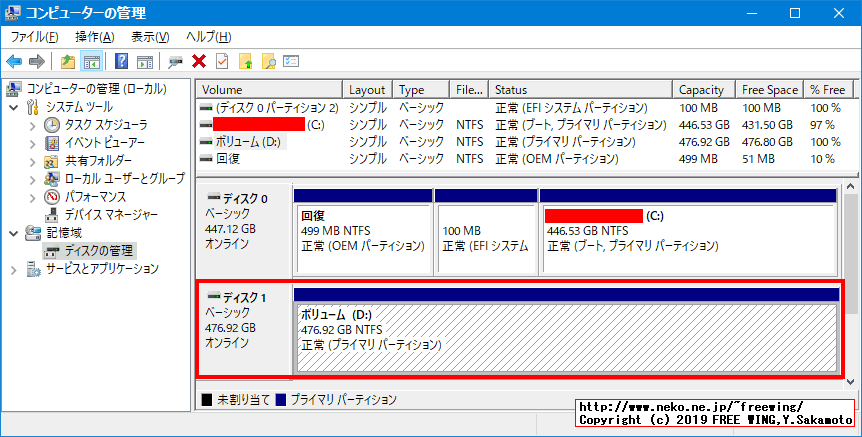
Task: Open the ファイル(F) menu
Action: pos(34,37)
